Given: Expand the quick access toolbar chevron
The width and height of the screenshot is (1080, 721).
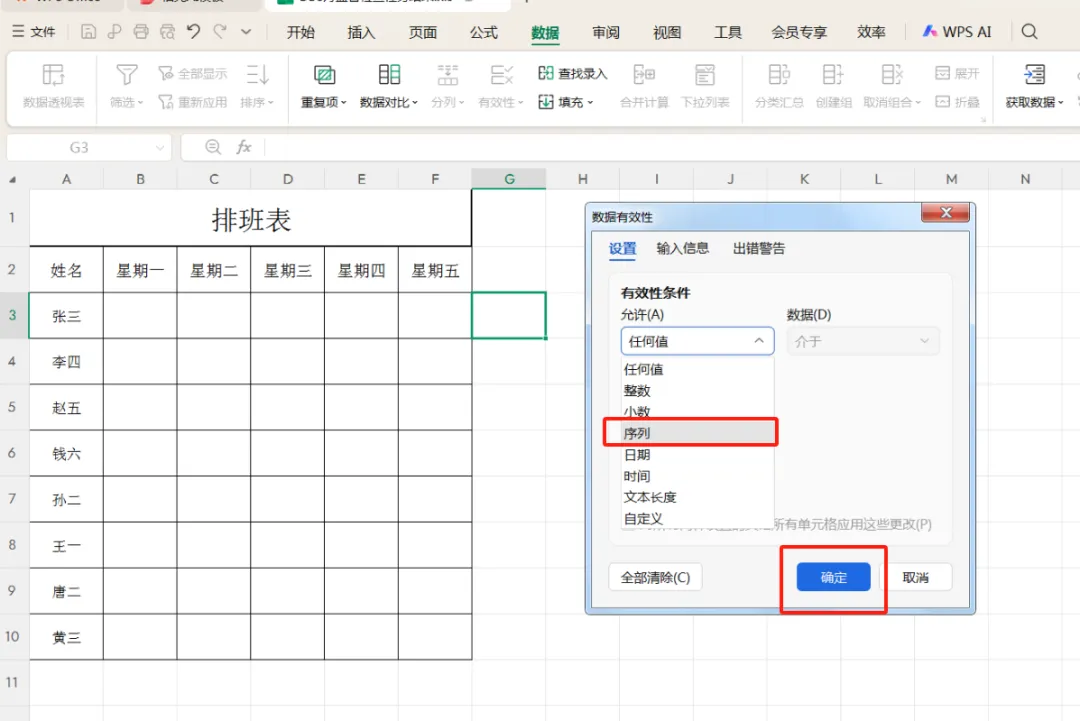Looking at the screenshot, I should click(x=246, y=32).
